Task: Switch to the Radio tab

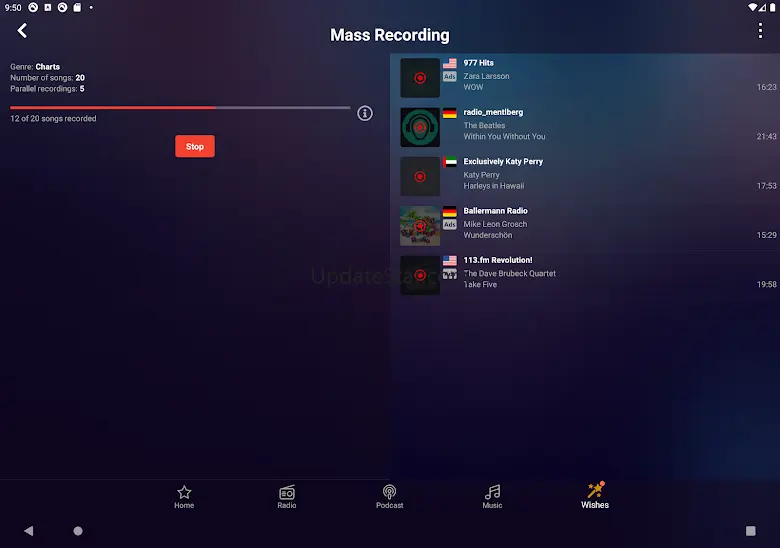Action: click(287, 497)
